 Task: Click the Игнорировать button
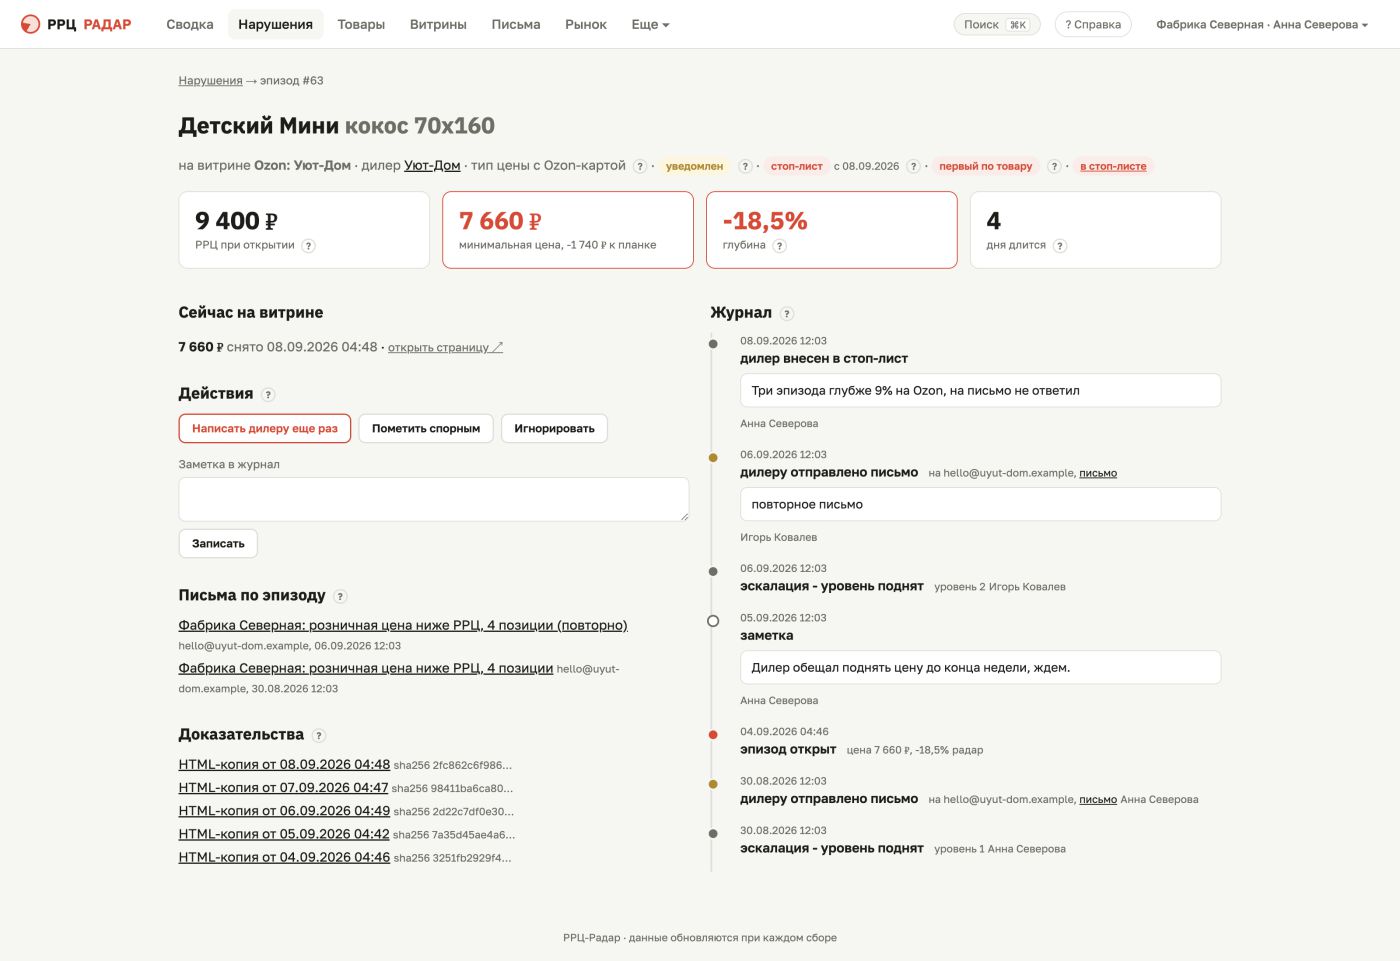(554, 428)
